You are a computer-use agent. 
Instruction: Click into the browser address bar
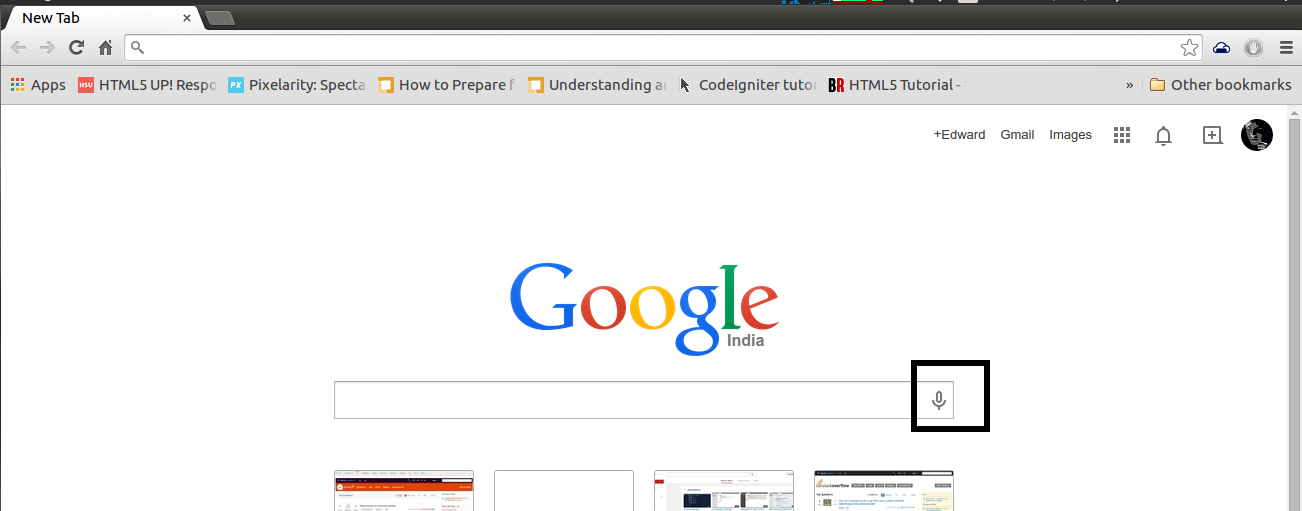(x=662, y=47)
